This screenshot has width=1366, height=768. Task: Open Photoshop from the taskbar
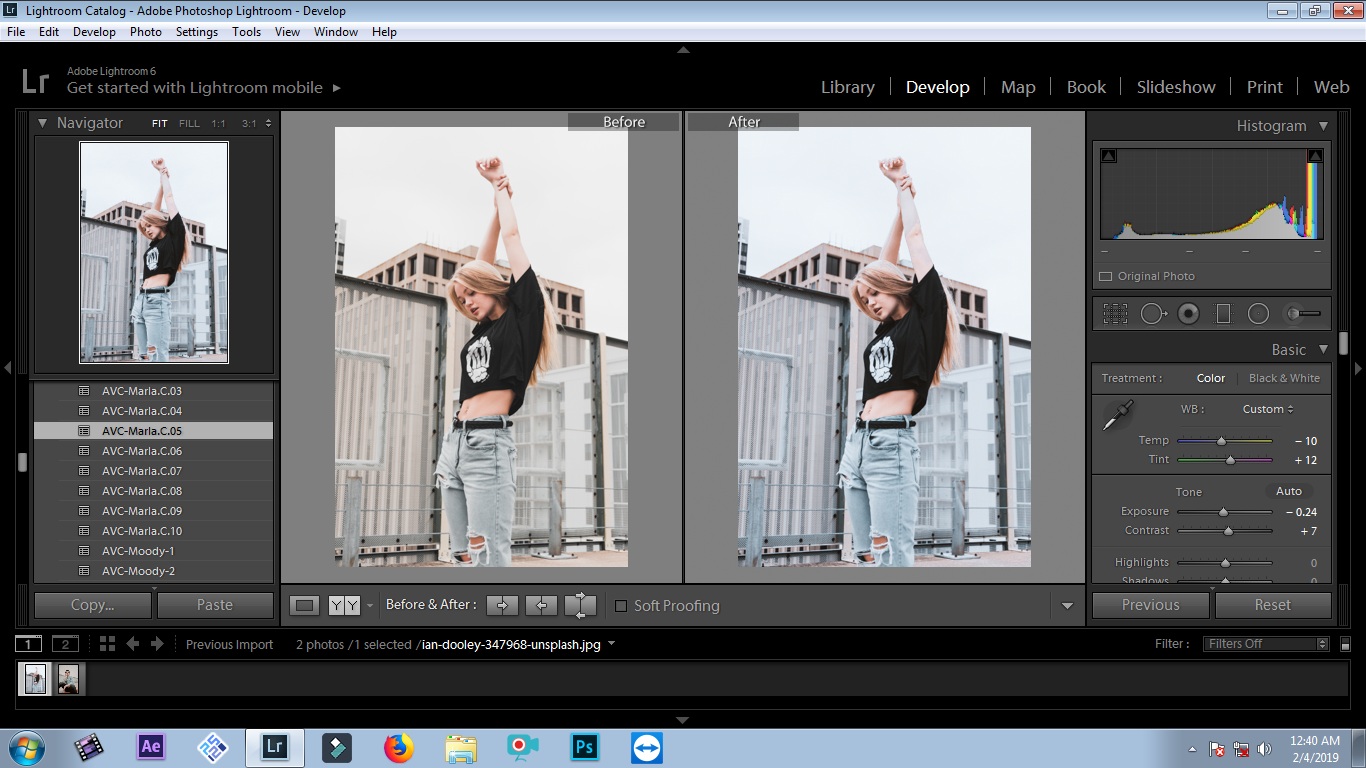[584, 747]
